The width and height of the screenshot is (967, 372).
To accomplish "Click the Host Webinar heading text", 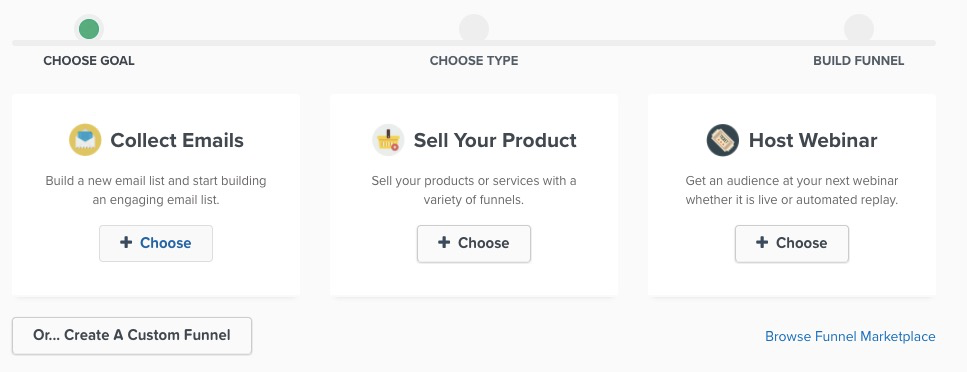I will (813, 140).
